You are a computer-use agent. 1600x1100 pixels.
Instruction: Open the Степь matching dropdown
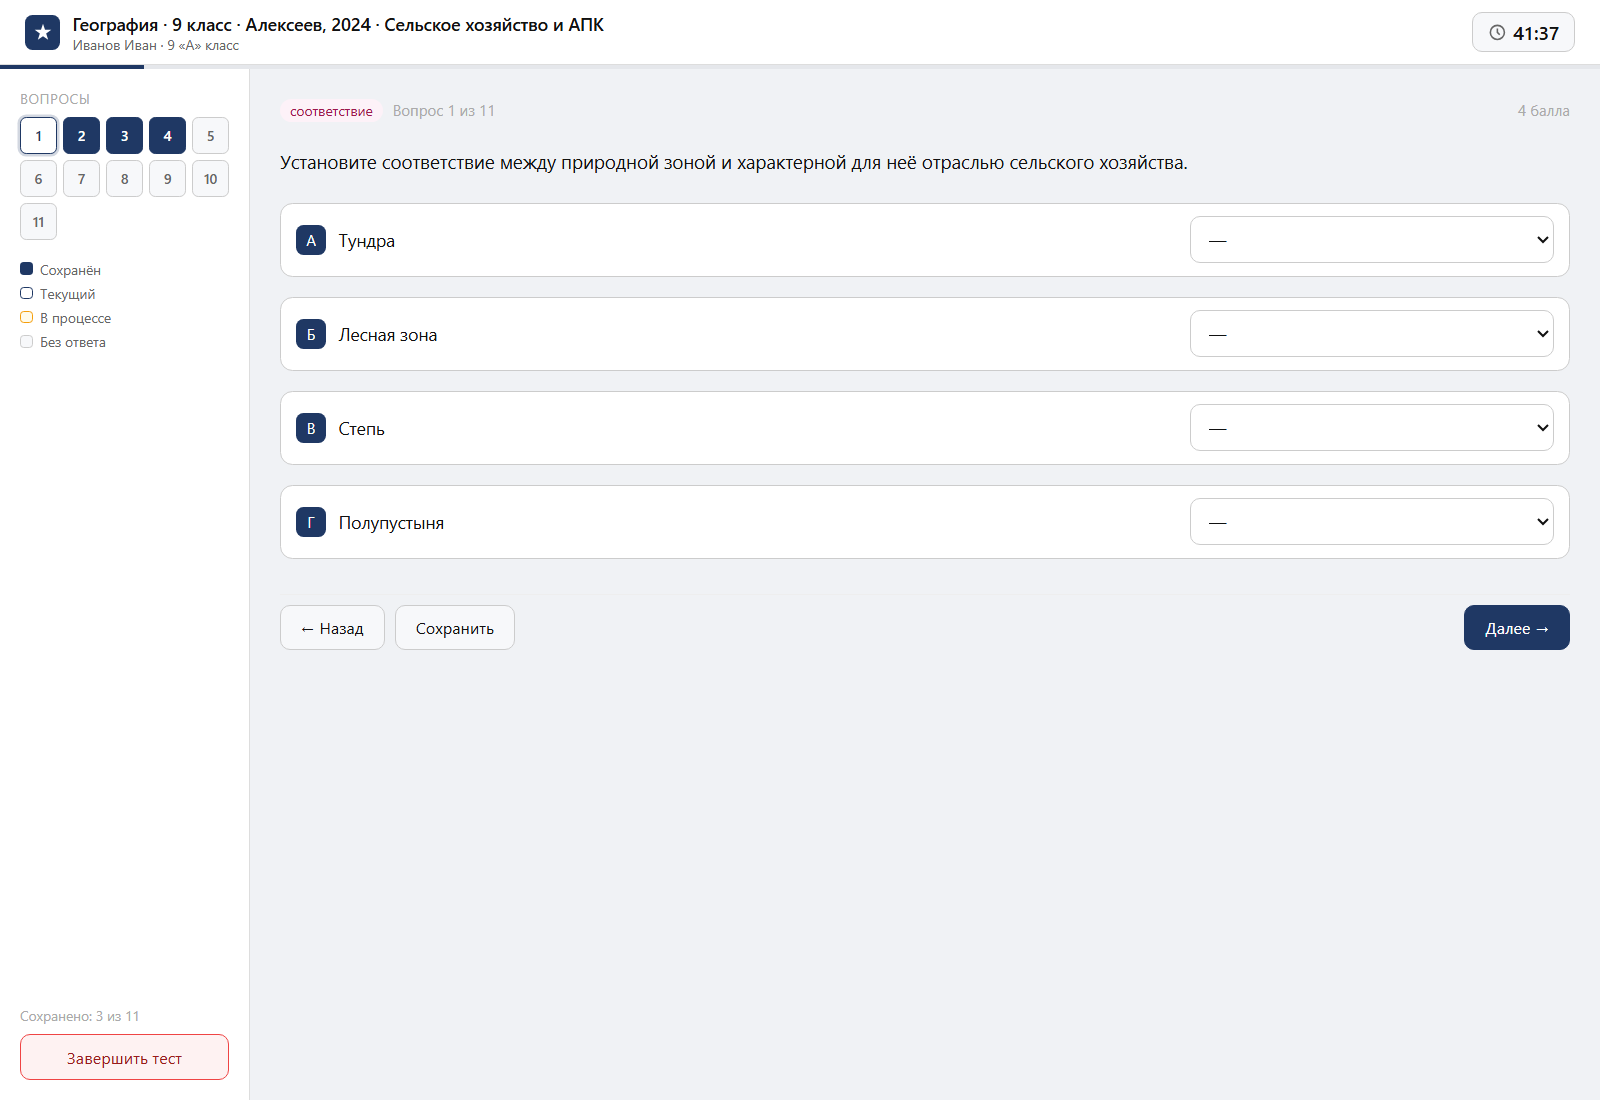click(x=1371, y=428)
